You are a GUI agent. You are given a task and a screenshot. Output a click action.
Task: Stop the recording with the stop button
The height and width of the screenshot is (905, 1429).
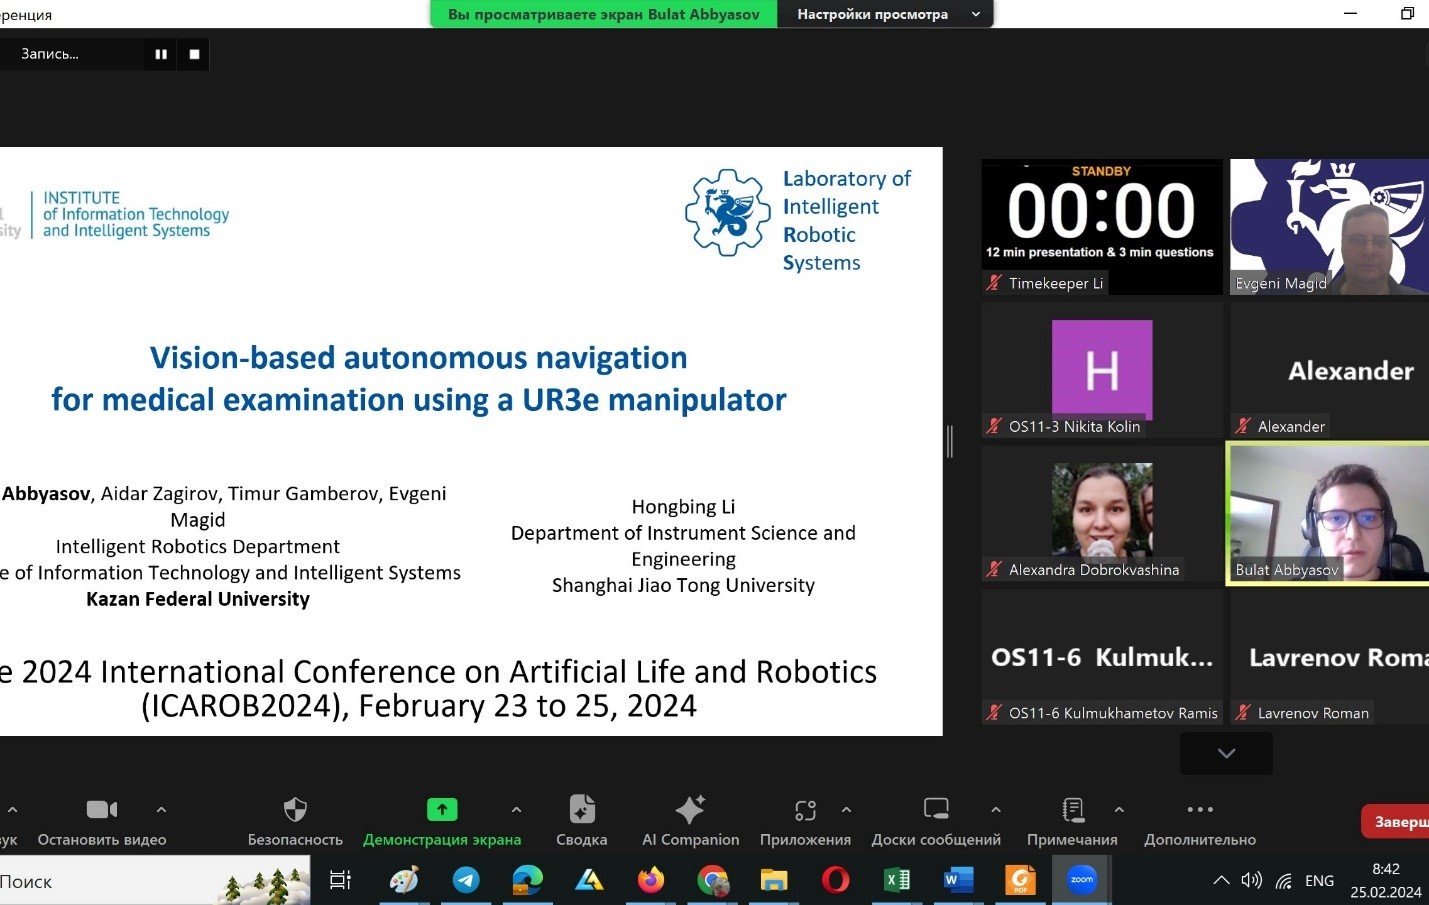[x=193, y=54]
